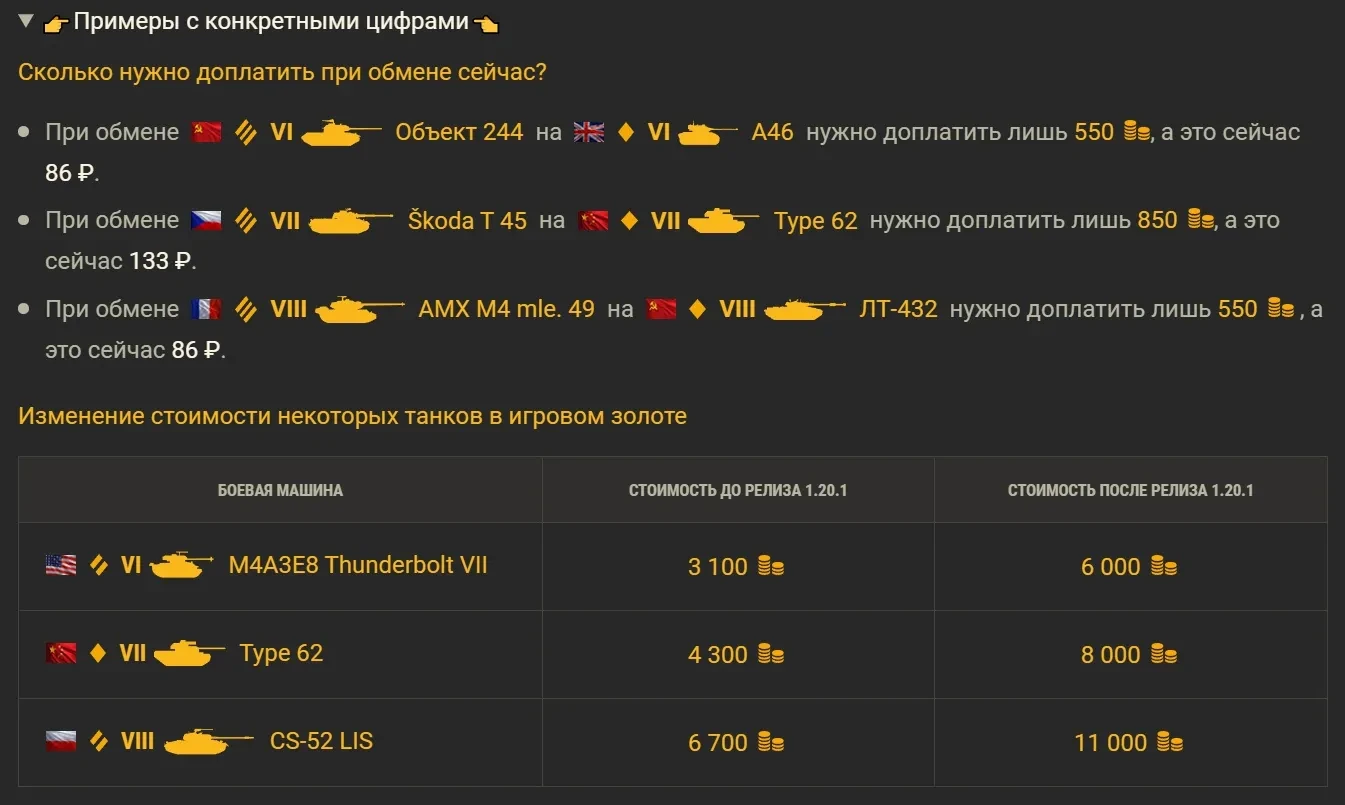Click the gold coins icon beside 3 100

770,567
